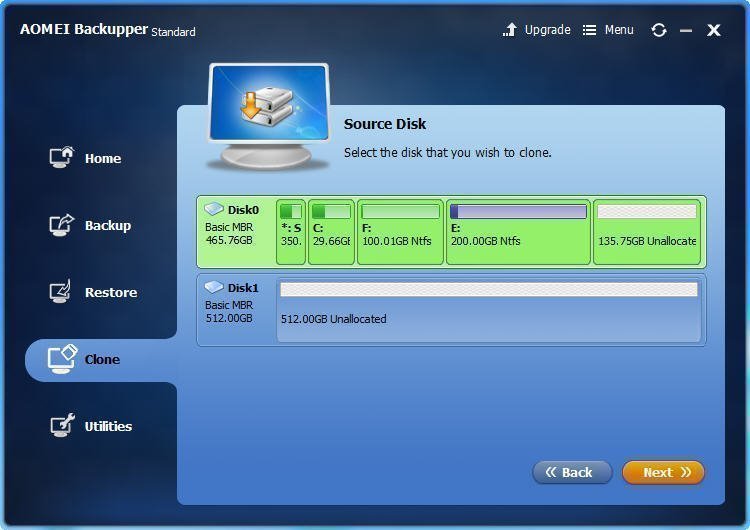Click the Disk1 'Basic MBR' text
Image resolution: width=750 pixels, height=530 pixels.
coord(229,305)
